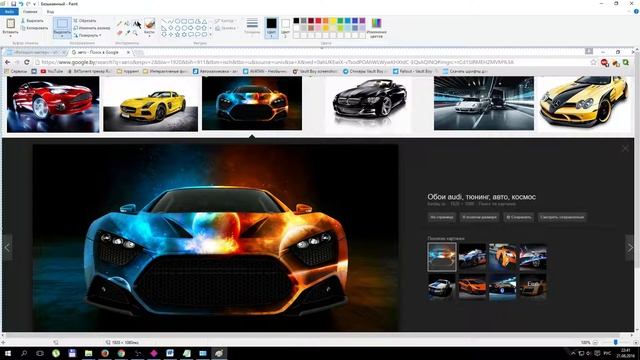Click the tunnel highway cars thumbnail
Screen dimensions: 640x360
484,103
